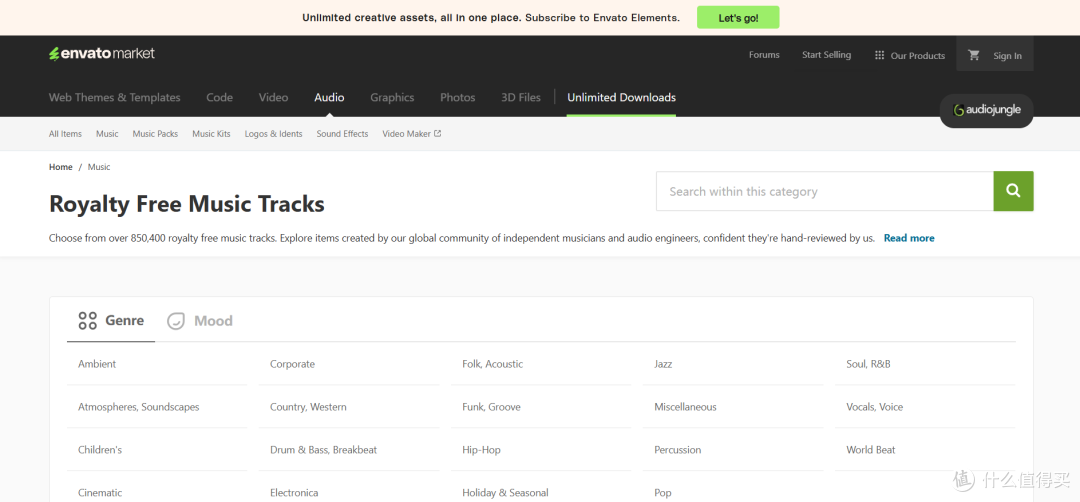Screen dimensions: 1080x502
Task: Focus the Search within this category field
Action: 824,191
